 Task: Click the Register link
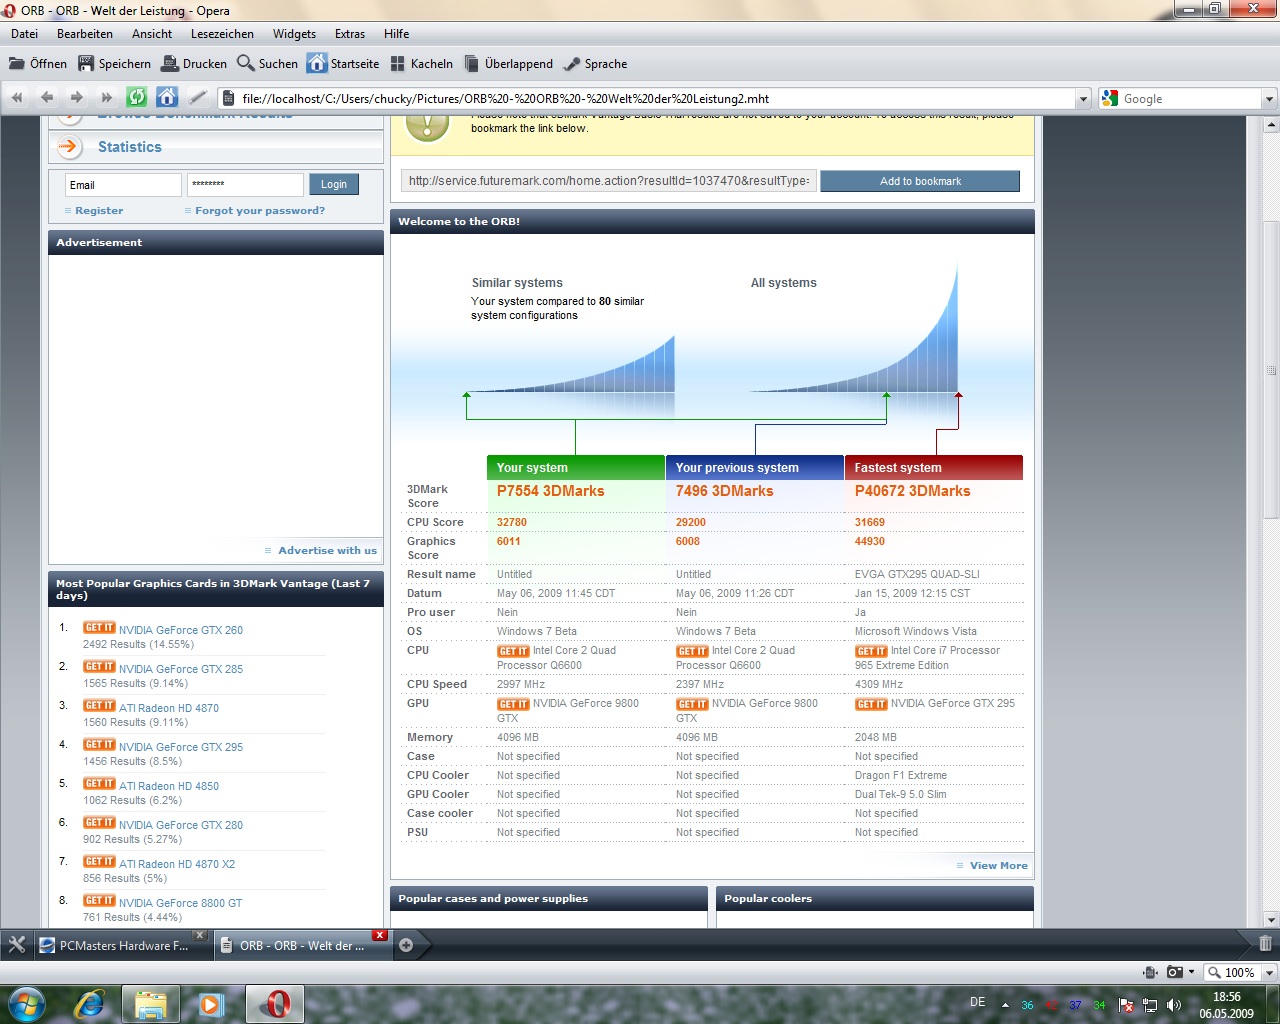click(99, 211)
